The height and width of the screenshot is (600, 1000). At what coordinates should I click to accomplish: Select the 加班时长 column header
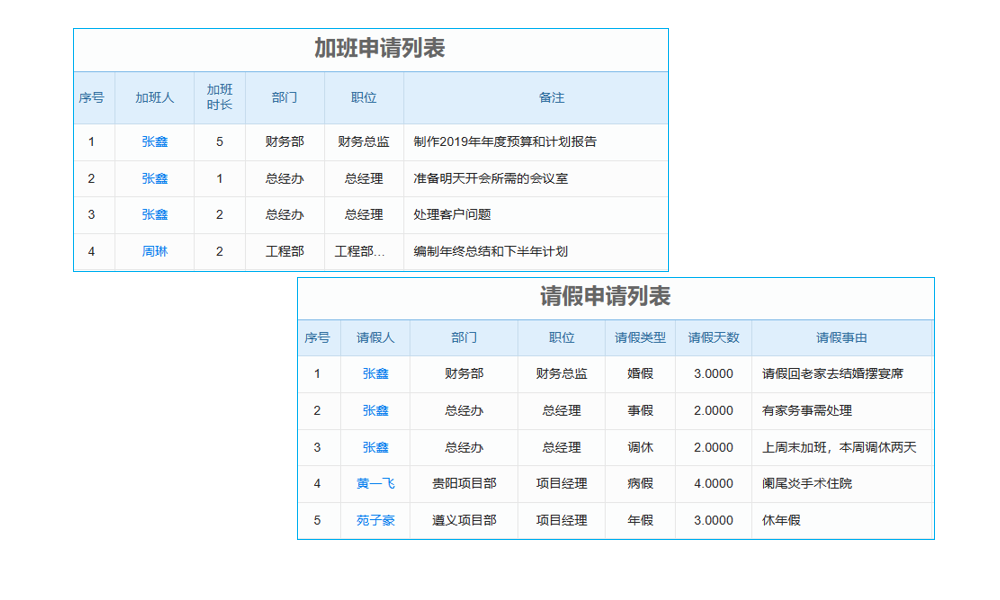tap(219, 97)
